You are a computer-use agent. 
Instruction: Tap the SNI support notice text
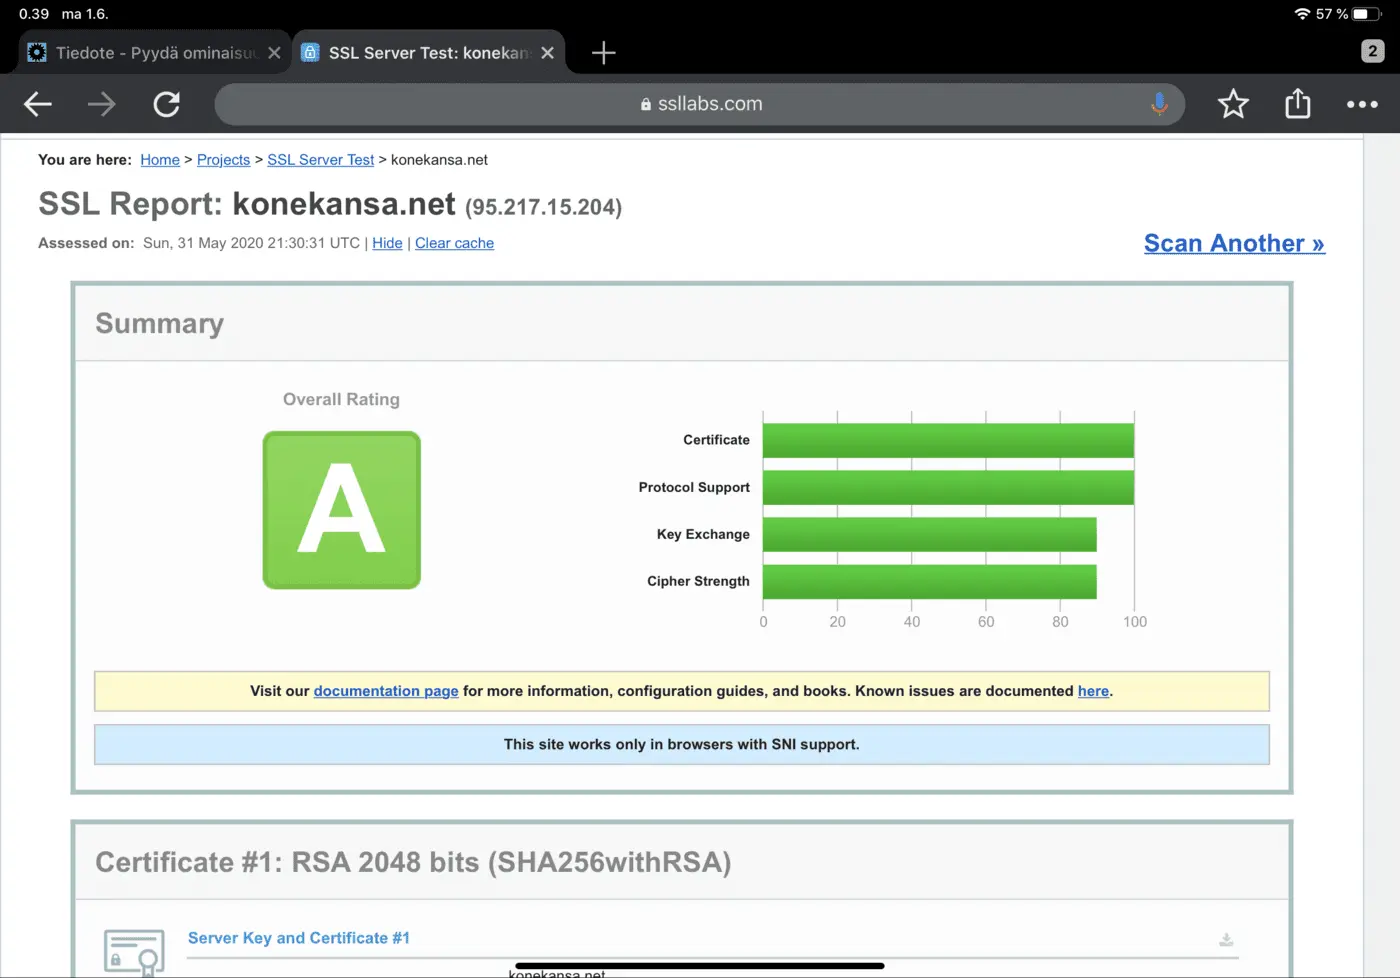(x=682, y=745)
